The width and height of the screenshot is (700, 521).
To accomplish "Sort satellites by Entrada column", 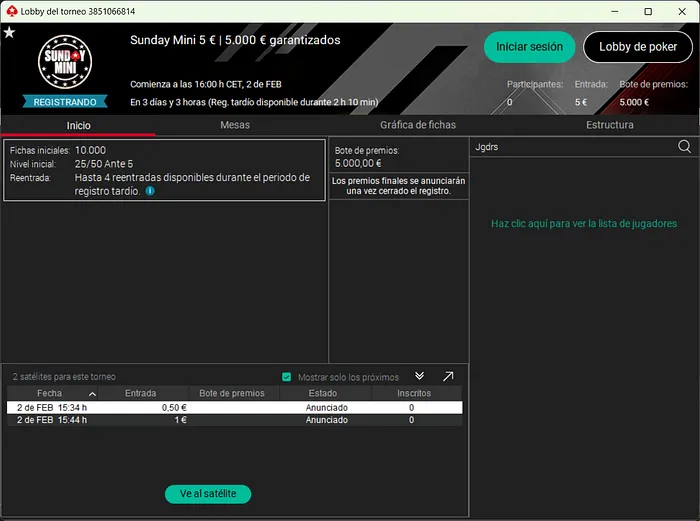I will 140,393.
